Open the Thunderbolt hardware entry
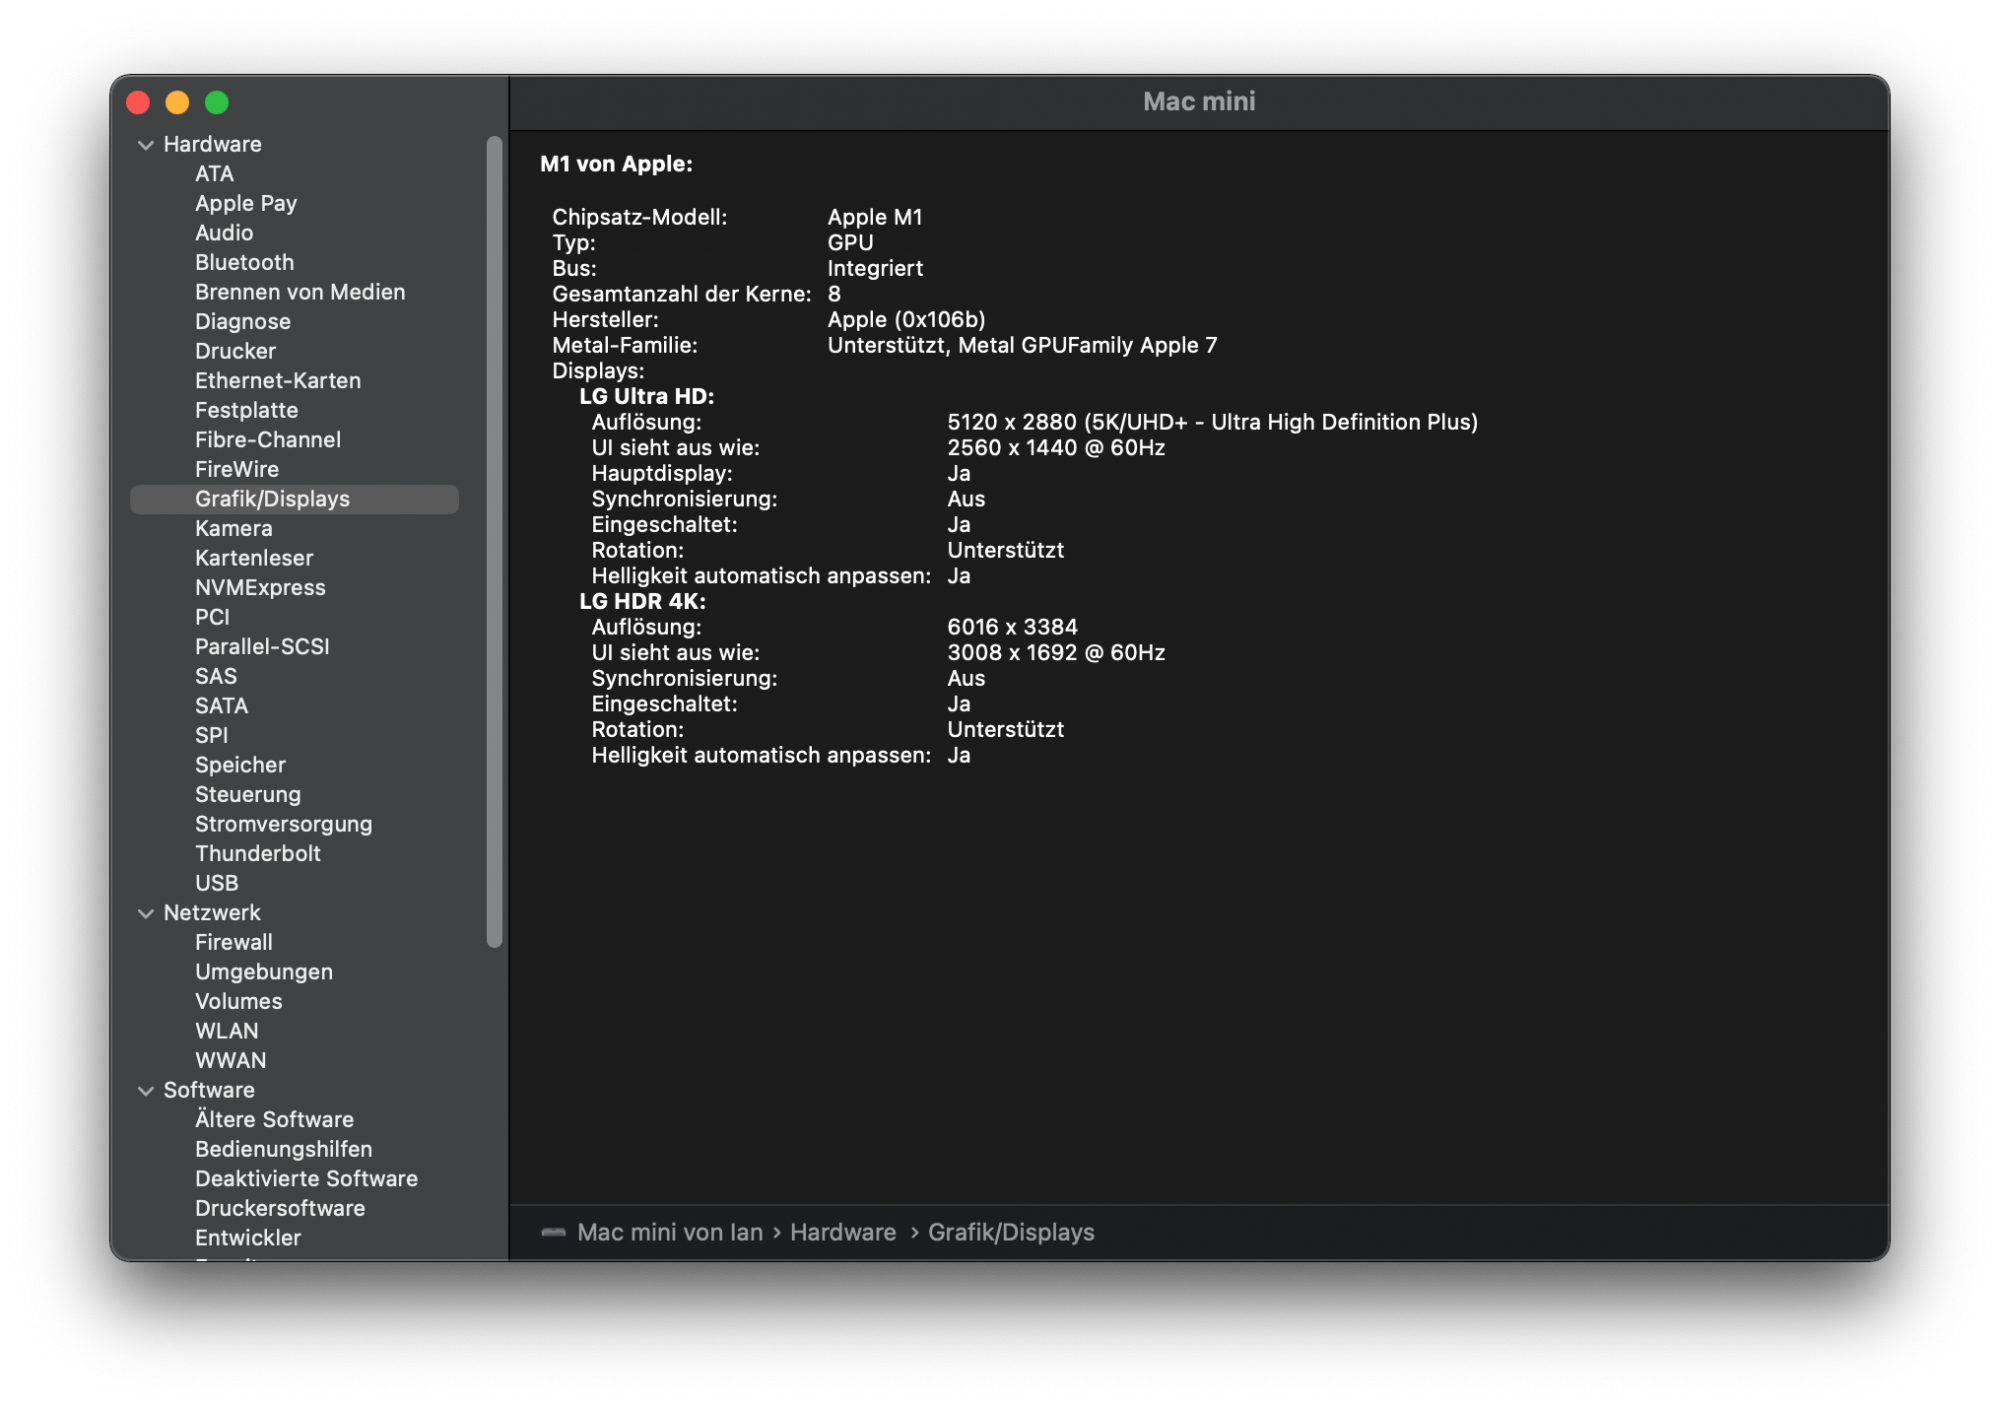The width and height of the screenshot is (2000, 1407). coord(257,854)
